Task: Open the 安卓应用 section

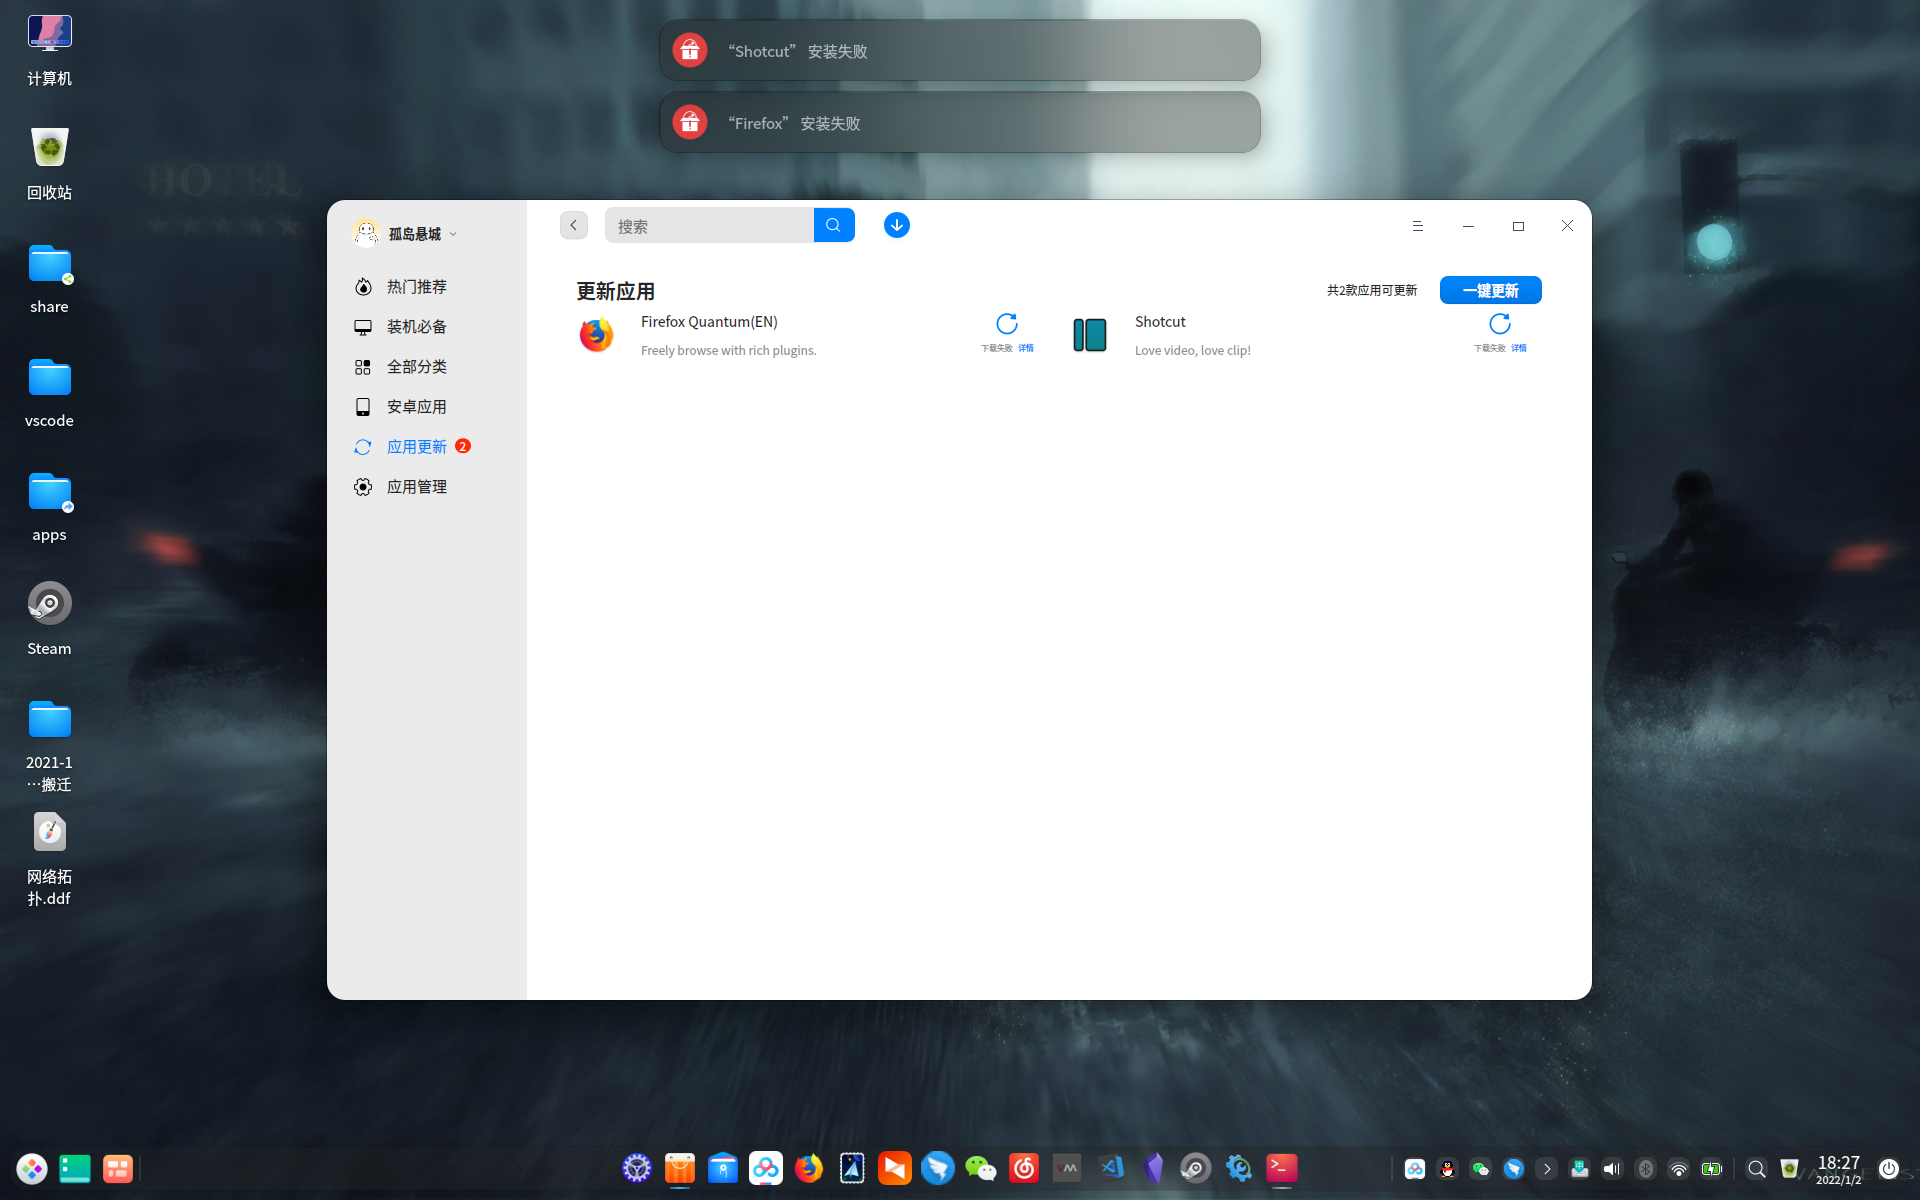Action: tap(416, 407)
